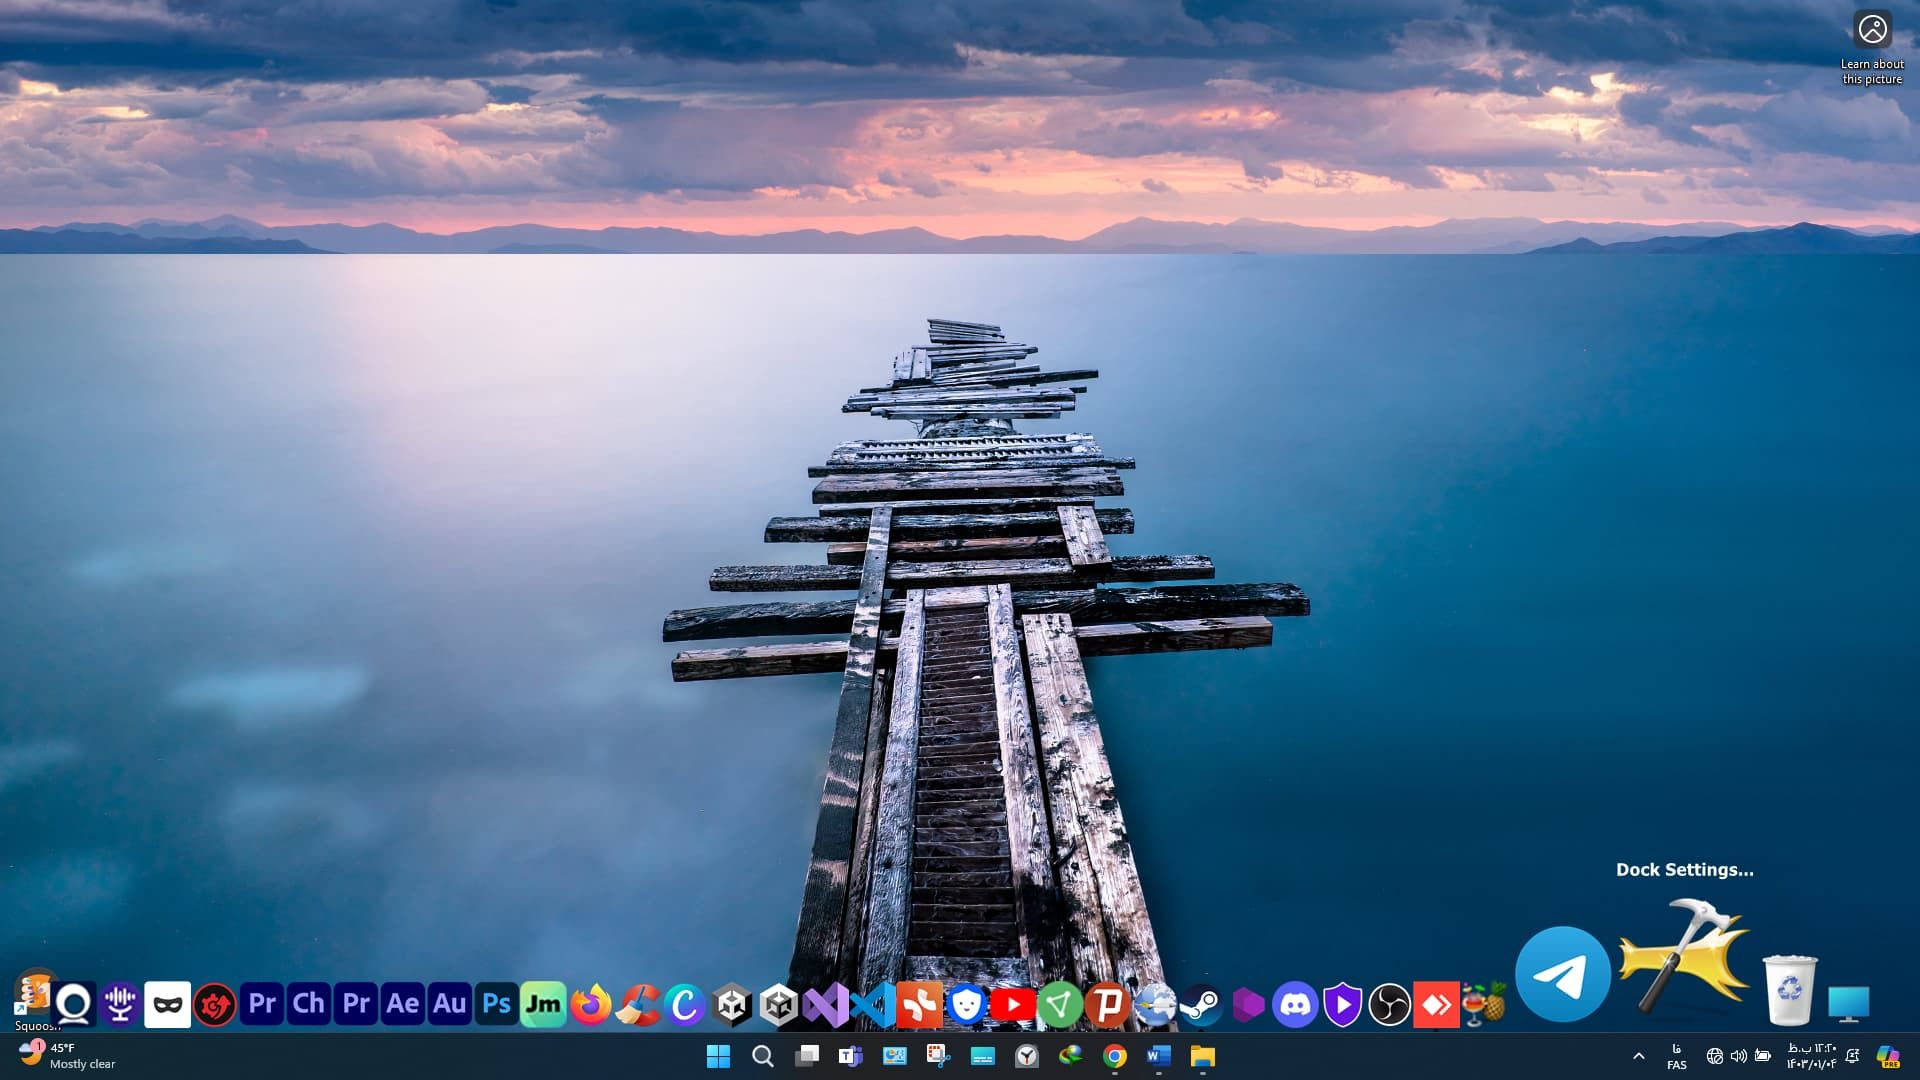Click Learn about this picture
Viewport: 1920px width, 1080px height.
(x=1872, y=48)
